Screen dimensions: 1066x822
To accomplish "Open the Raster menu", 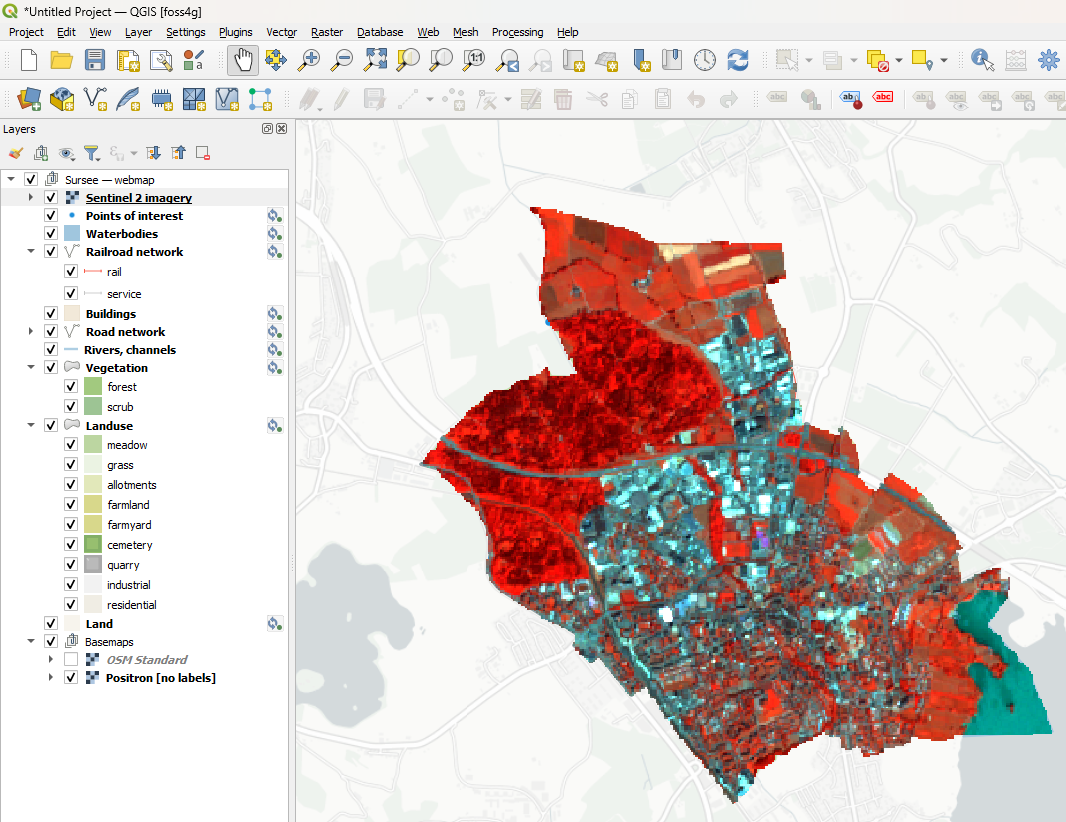I will pos(326,32).
